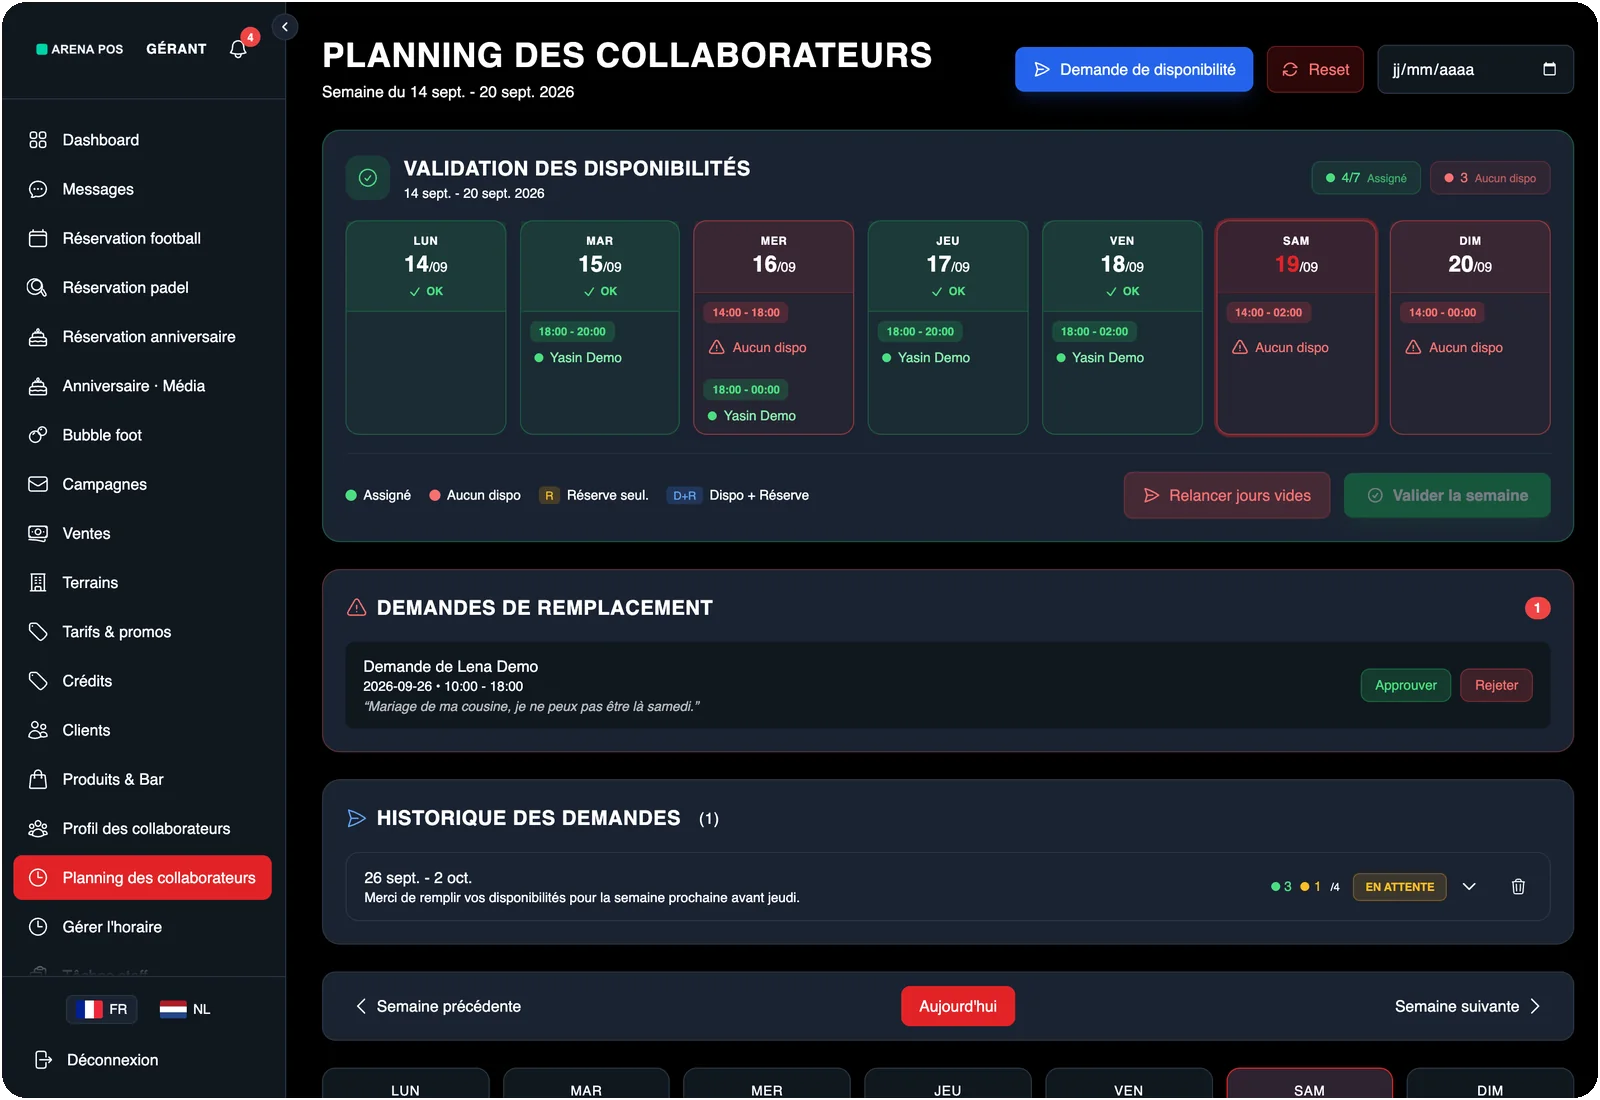The width and height of the screenshot is (1600, 1100).
Task: Click the Tarifs & promos tag icon
Action: pyautogui.click(x=38, y=632)
